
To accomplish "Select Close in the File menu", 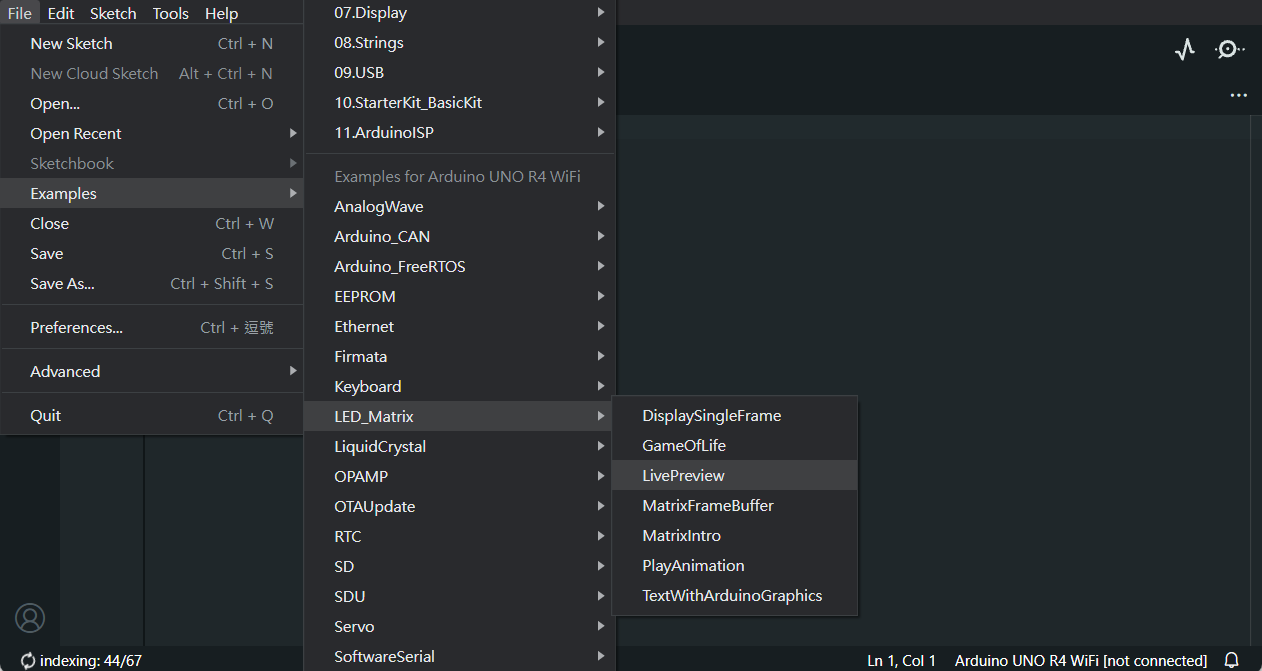I will [x=152, y=224].
